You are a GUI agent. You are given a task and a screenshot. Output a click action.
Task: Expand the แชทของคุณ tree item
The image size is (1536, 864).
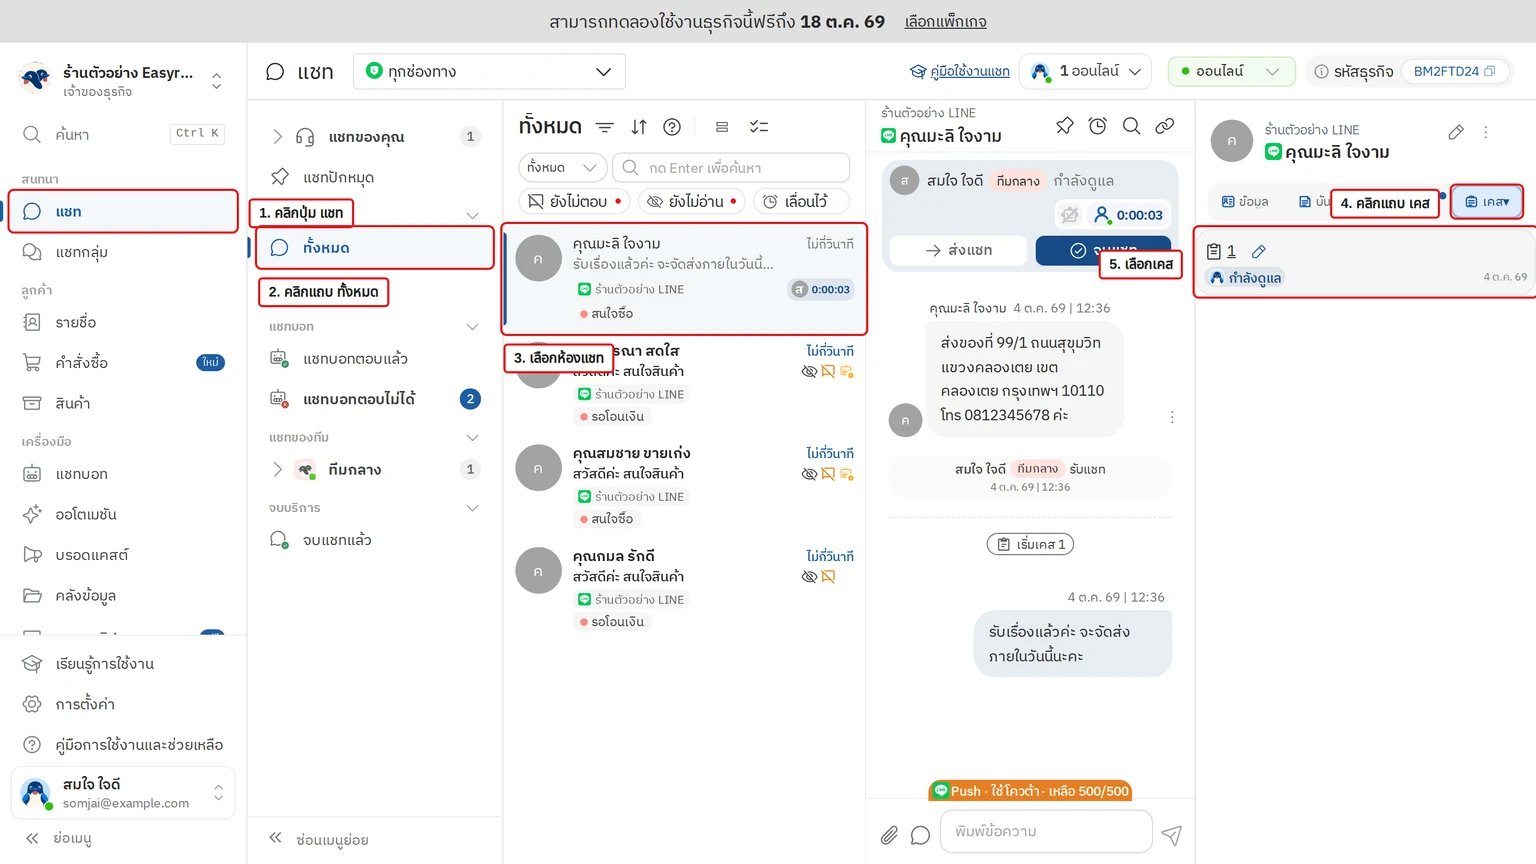(x=278, y=137)
